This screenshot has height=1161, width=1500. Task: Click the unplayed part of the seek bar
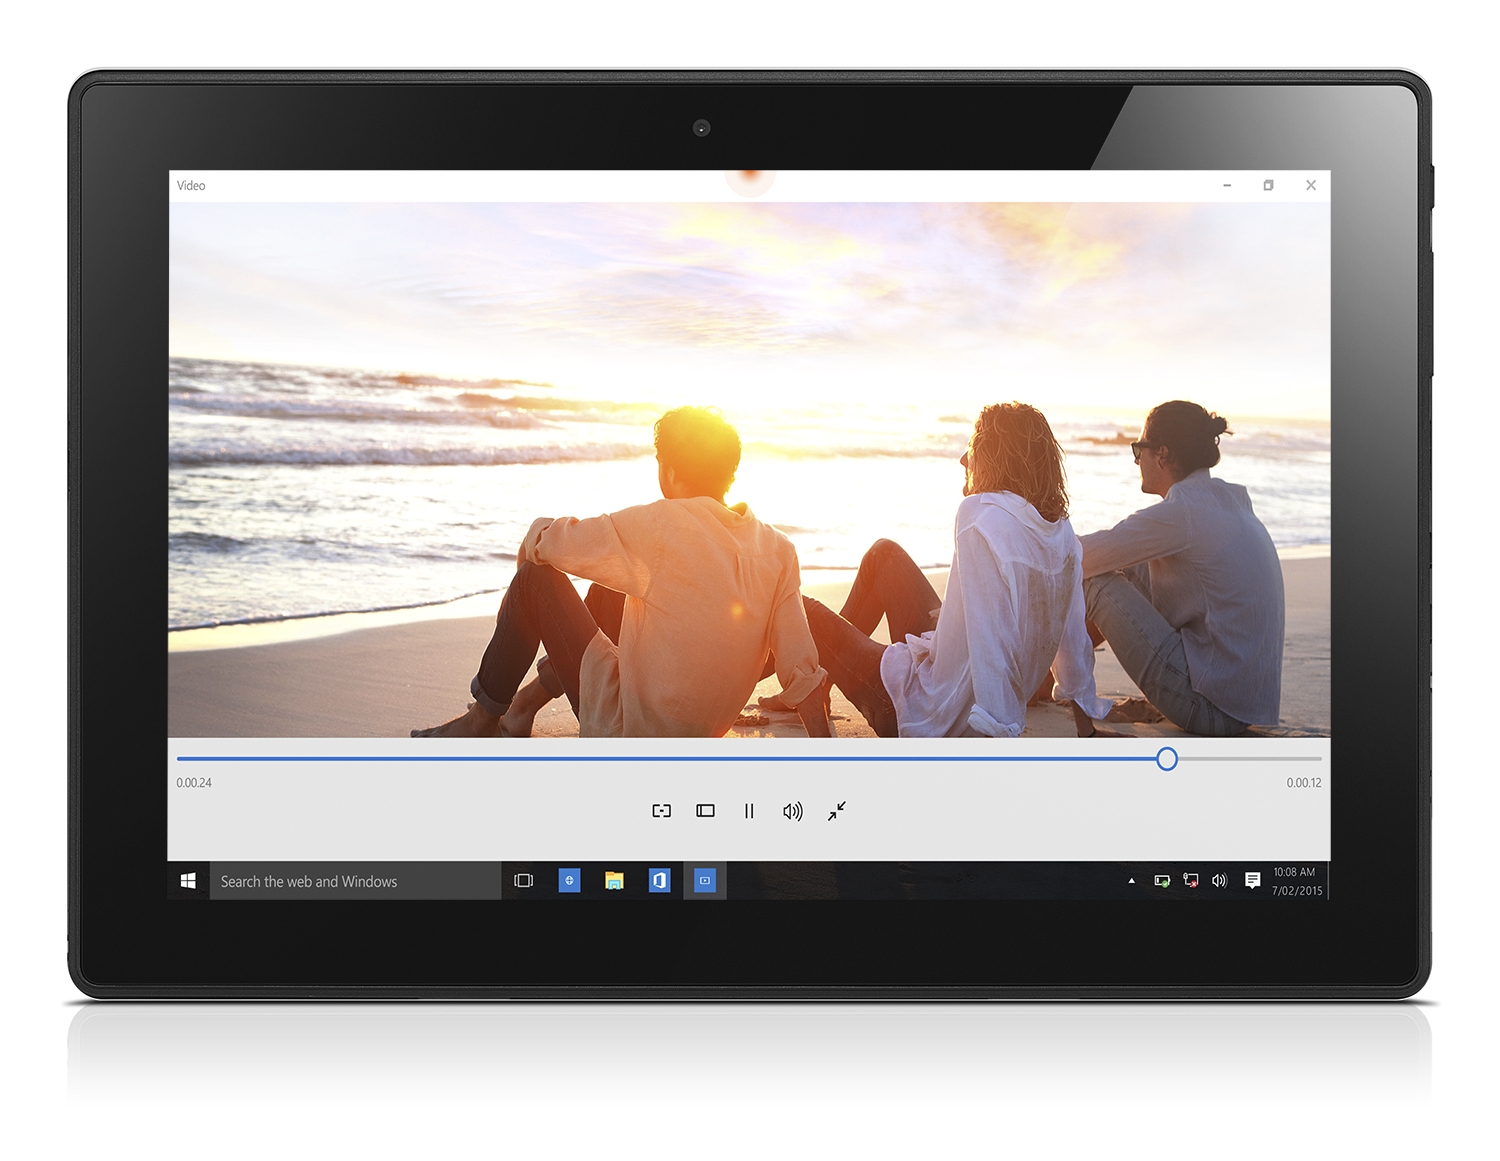1250,759
